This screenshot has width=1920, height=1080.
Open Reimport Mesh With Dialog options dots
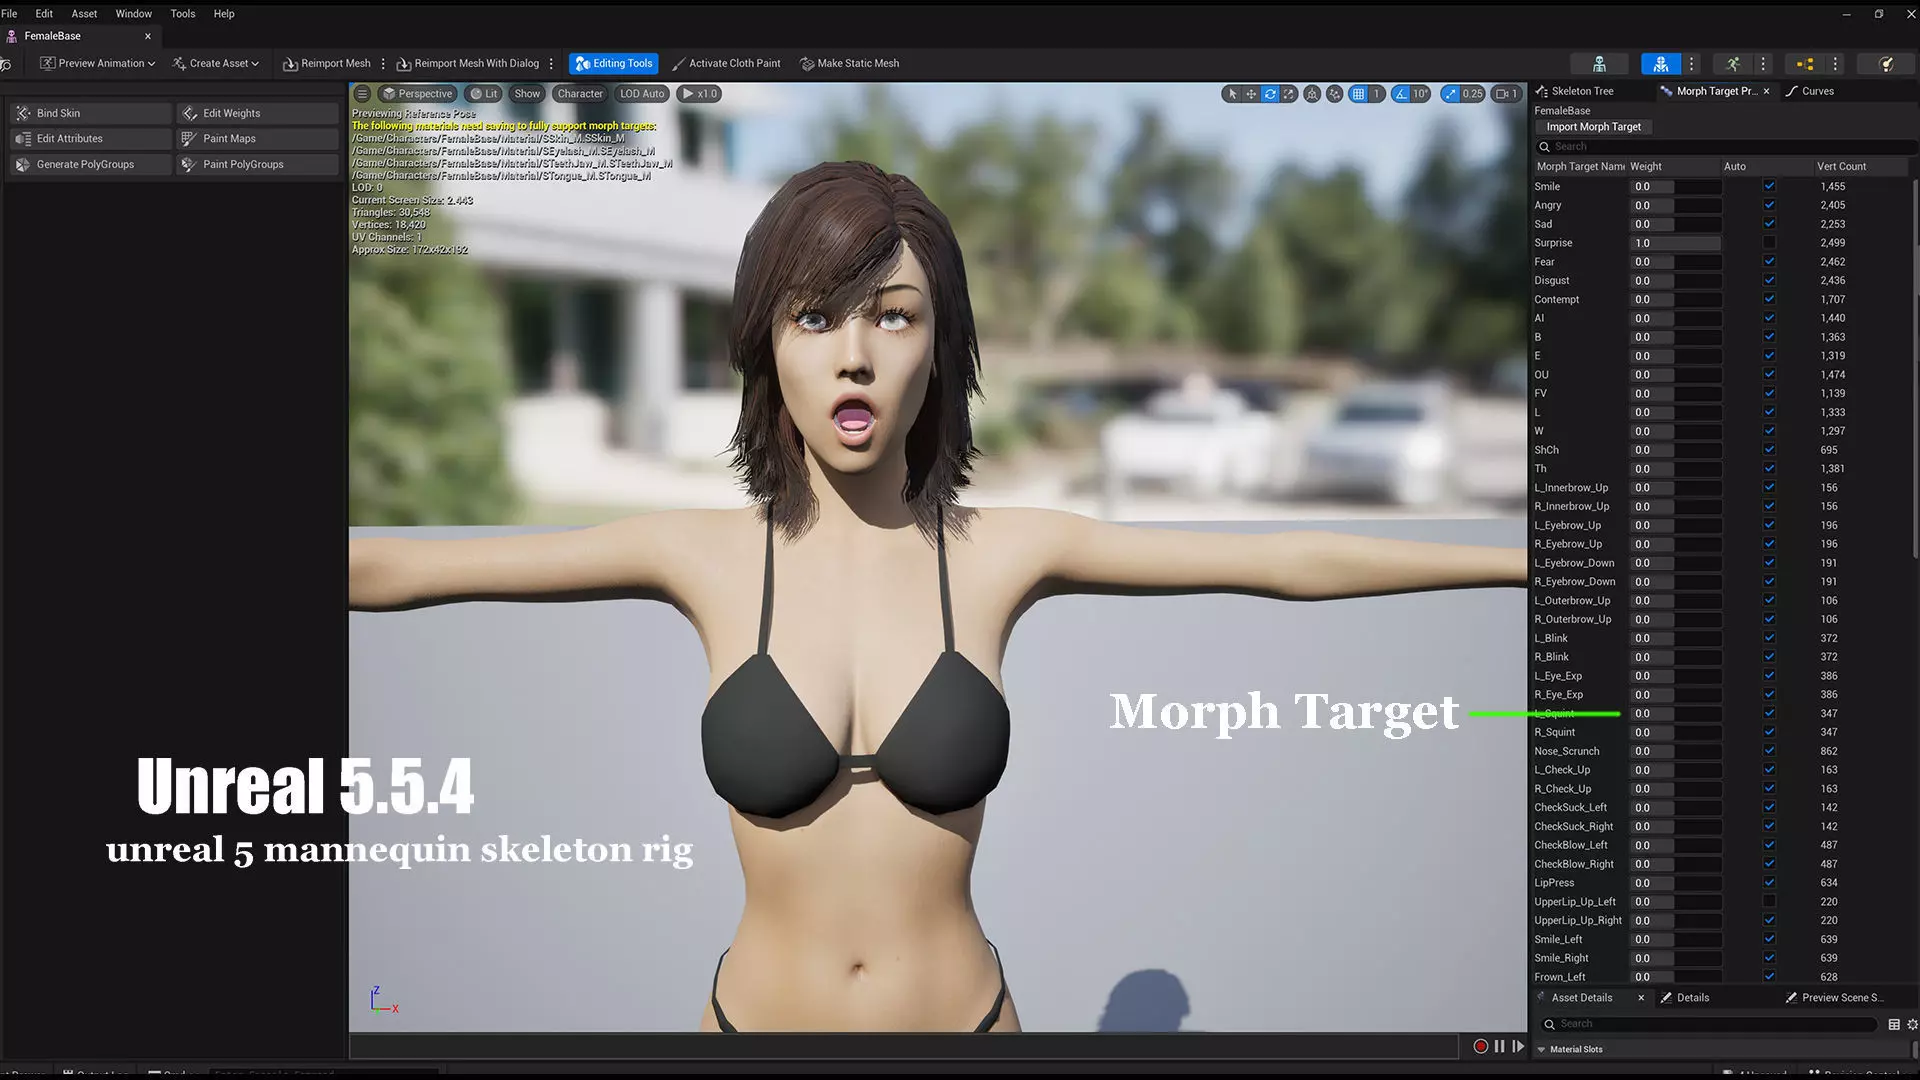(551, 63)
